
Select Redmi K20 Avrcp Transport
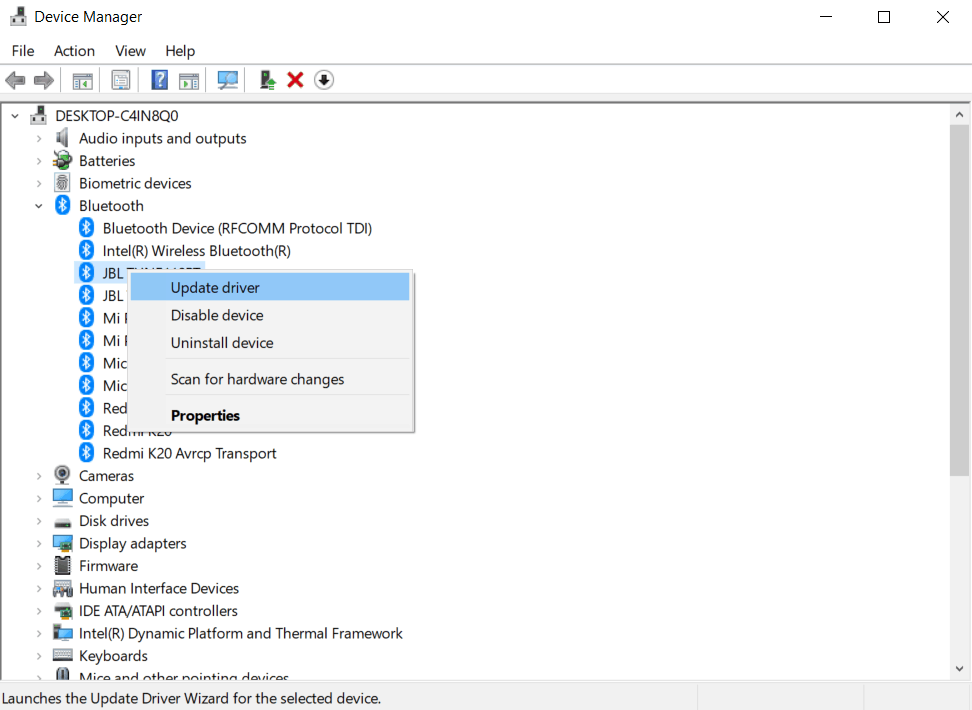[x=189, y=453]
